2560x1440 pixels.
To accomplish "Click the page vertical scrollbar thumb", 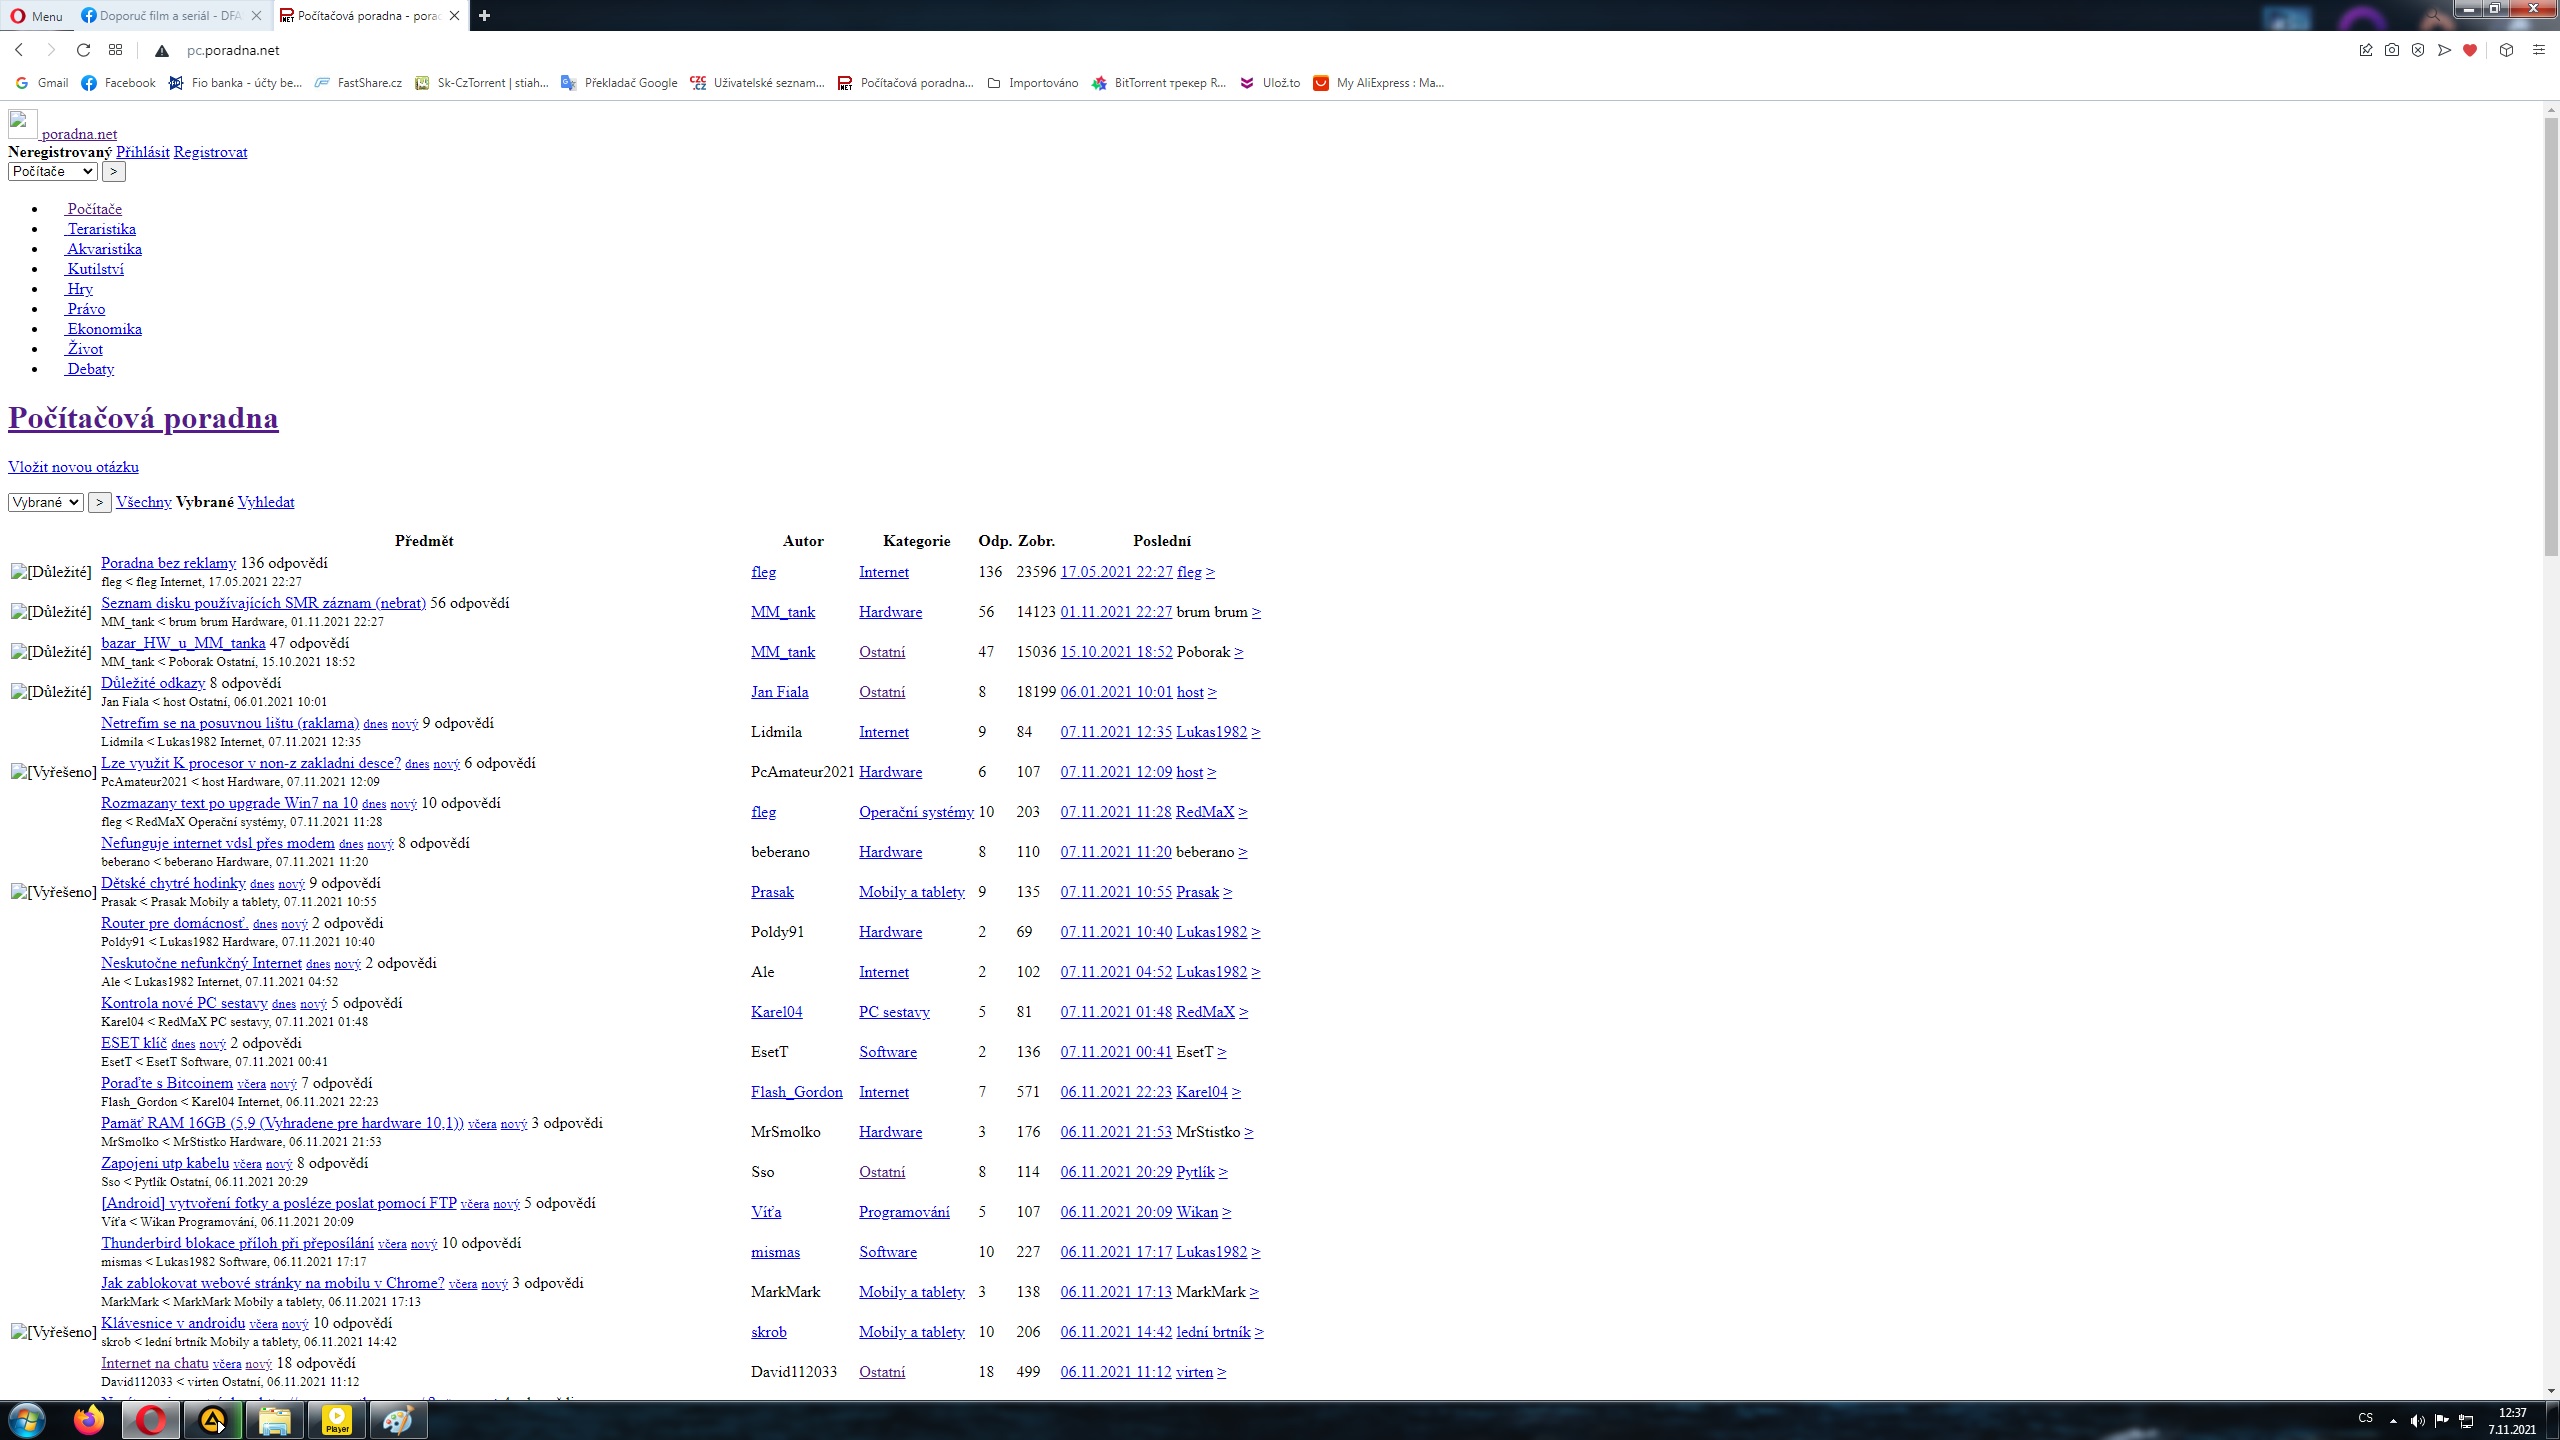I will point(2551,335).
